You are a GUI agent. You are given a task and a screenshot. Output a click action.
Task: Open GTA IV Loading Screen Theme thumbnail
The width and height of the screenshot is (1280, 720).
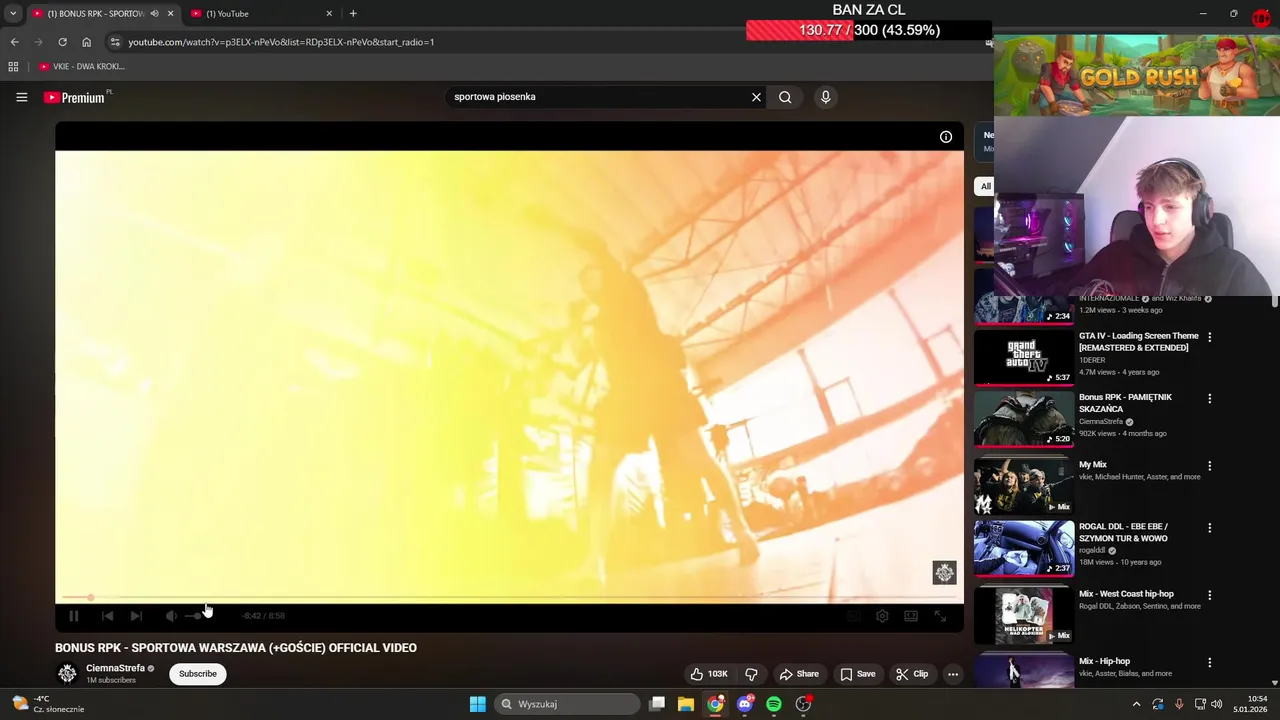pos(1024,357)
